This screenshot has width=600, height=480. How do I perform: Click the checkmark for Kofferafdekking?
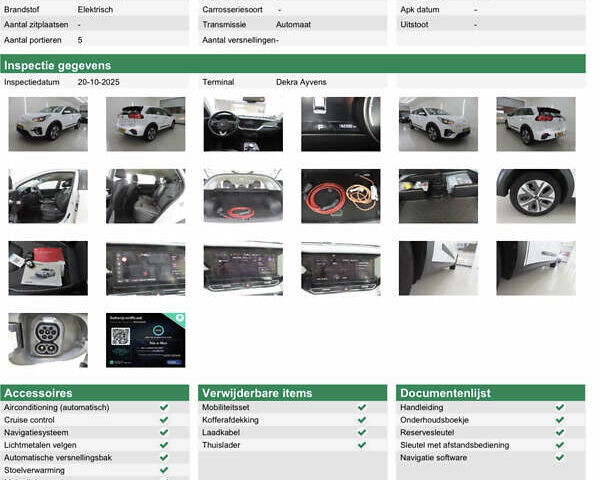coord(362,420)
